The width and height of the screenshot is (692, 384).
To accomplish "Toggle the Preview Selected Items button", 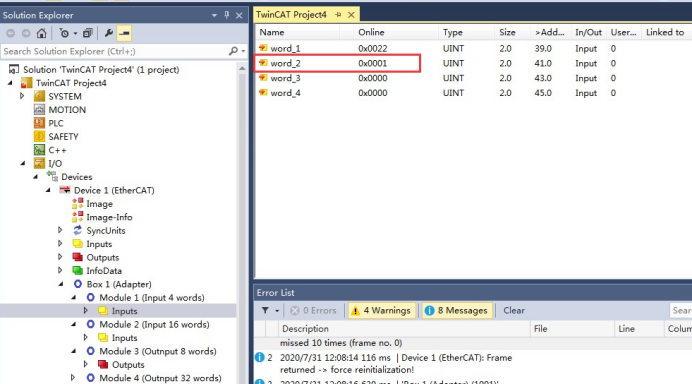I will (124, 33).
